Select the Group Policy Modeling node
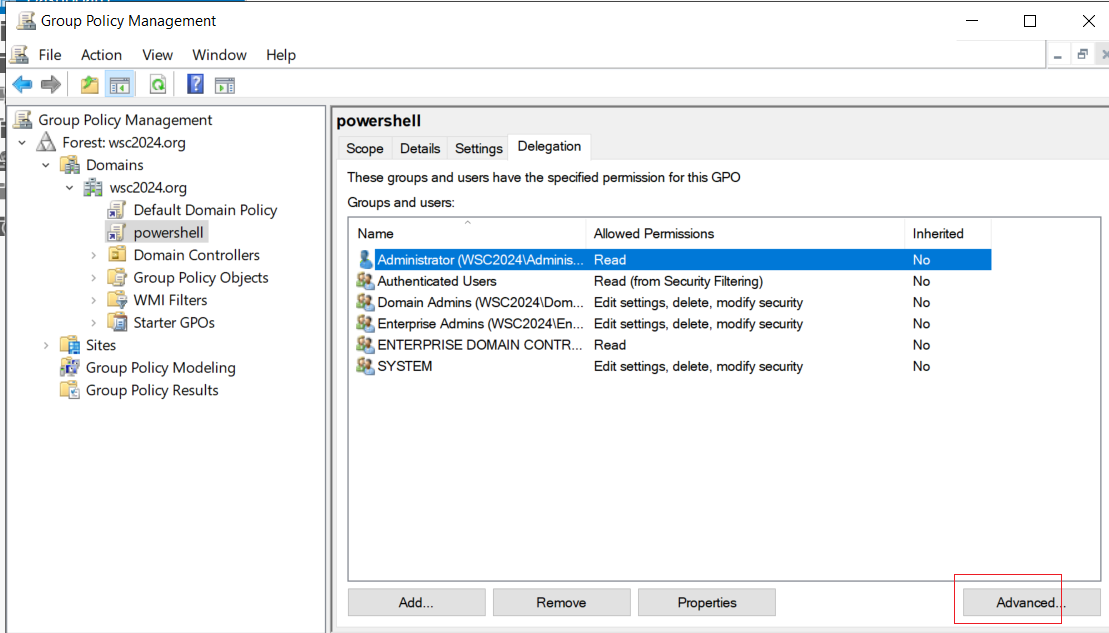The image size is (1109, 633). [x=161, y=368]
